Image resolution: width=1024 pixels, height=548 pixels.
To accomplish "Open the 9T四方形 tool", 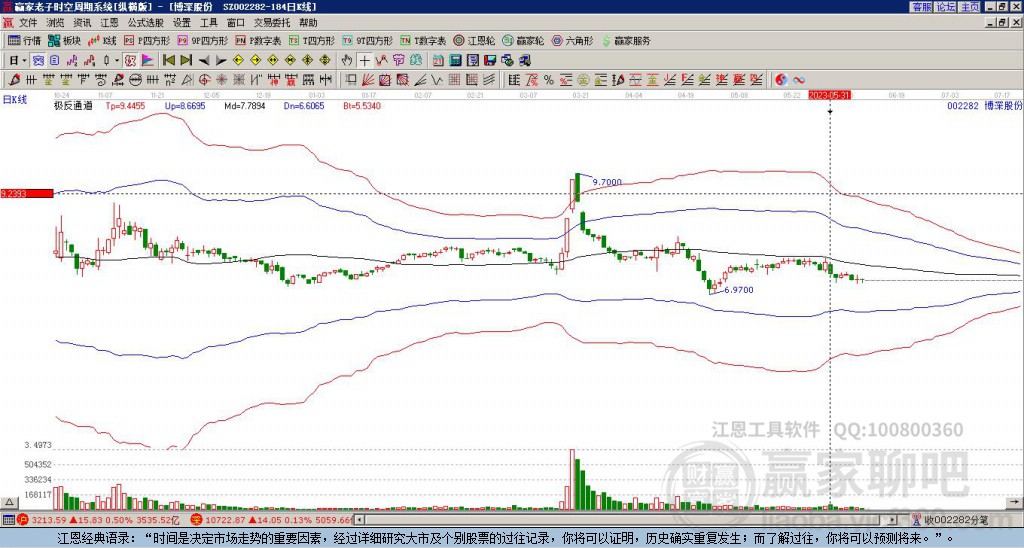I will 368,40.
